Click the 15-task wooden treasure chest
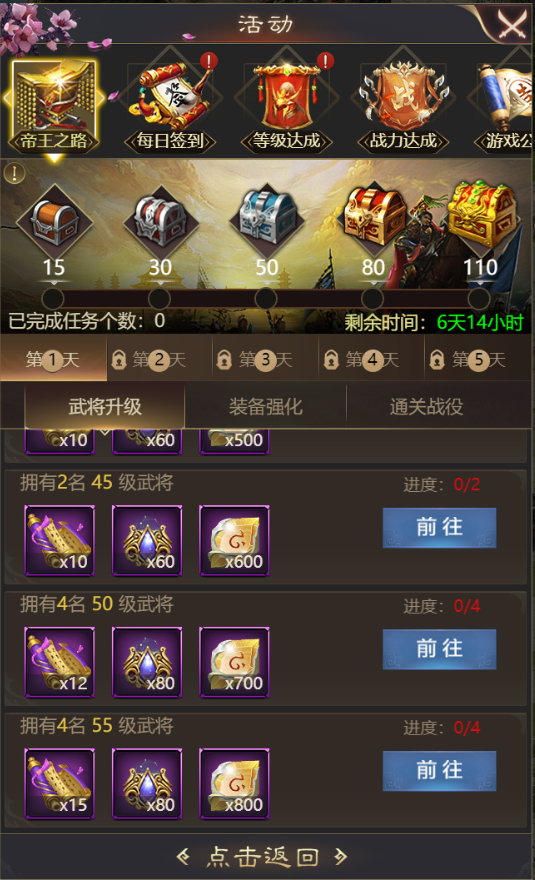This screenshot has width=535, height=880. (54, 221)
